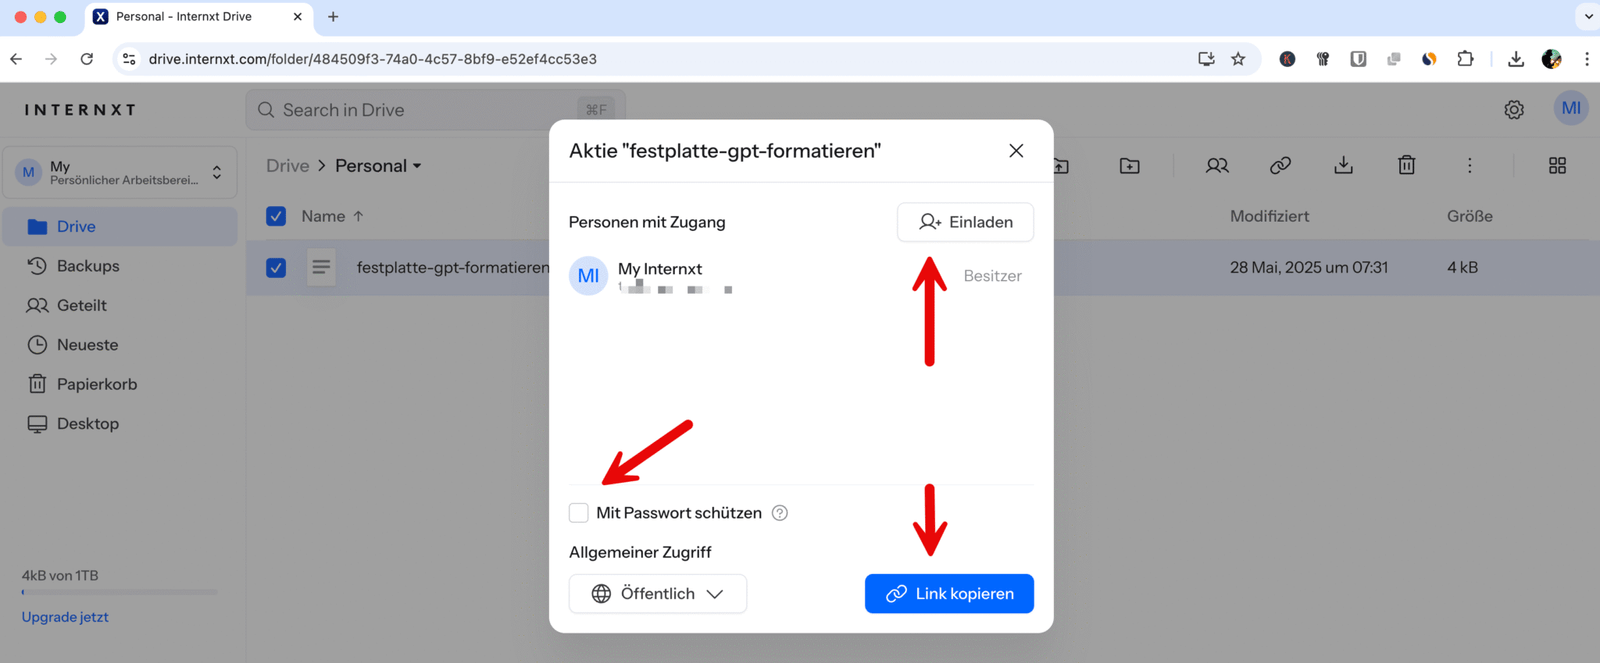The height and width of the screenshot is (663, 1600).
Task: Click the storage usage progress bar
Action: point(119,592)
